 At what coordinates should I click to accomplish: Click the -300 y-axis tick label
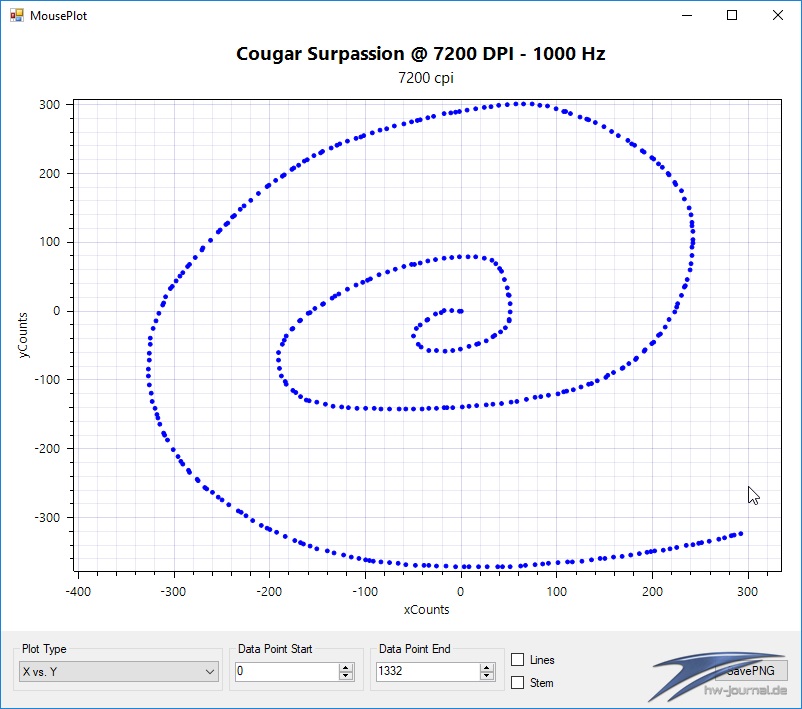tap(47, 517)
